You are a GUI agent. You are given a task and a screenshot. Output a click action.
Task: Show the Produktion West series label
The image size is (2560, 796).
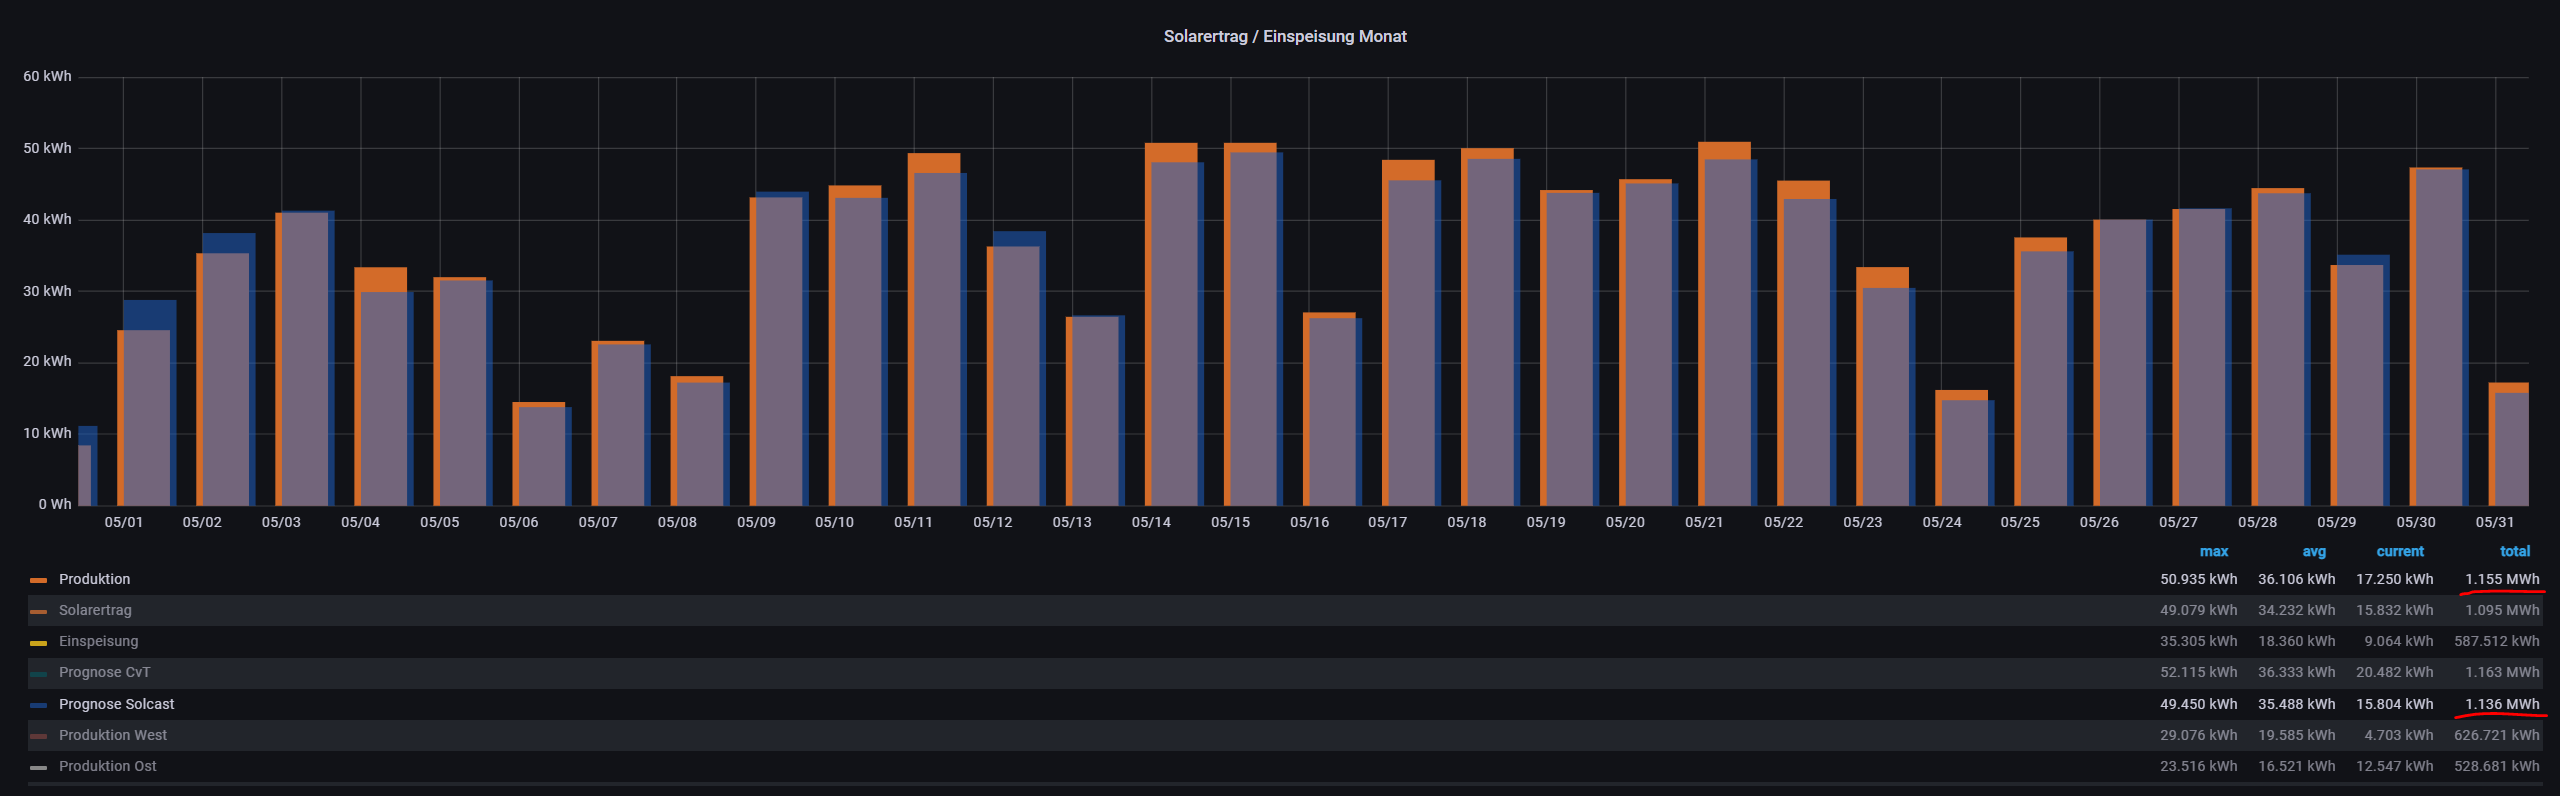[113, 735]
